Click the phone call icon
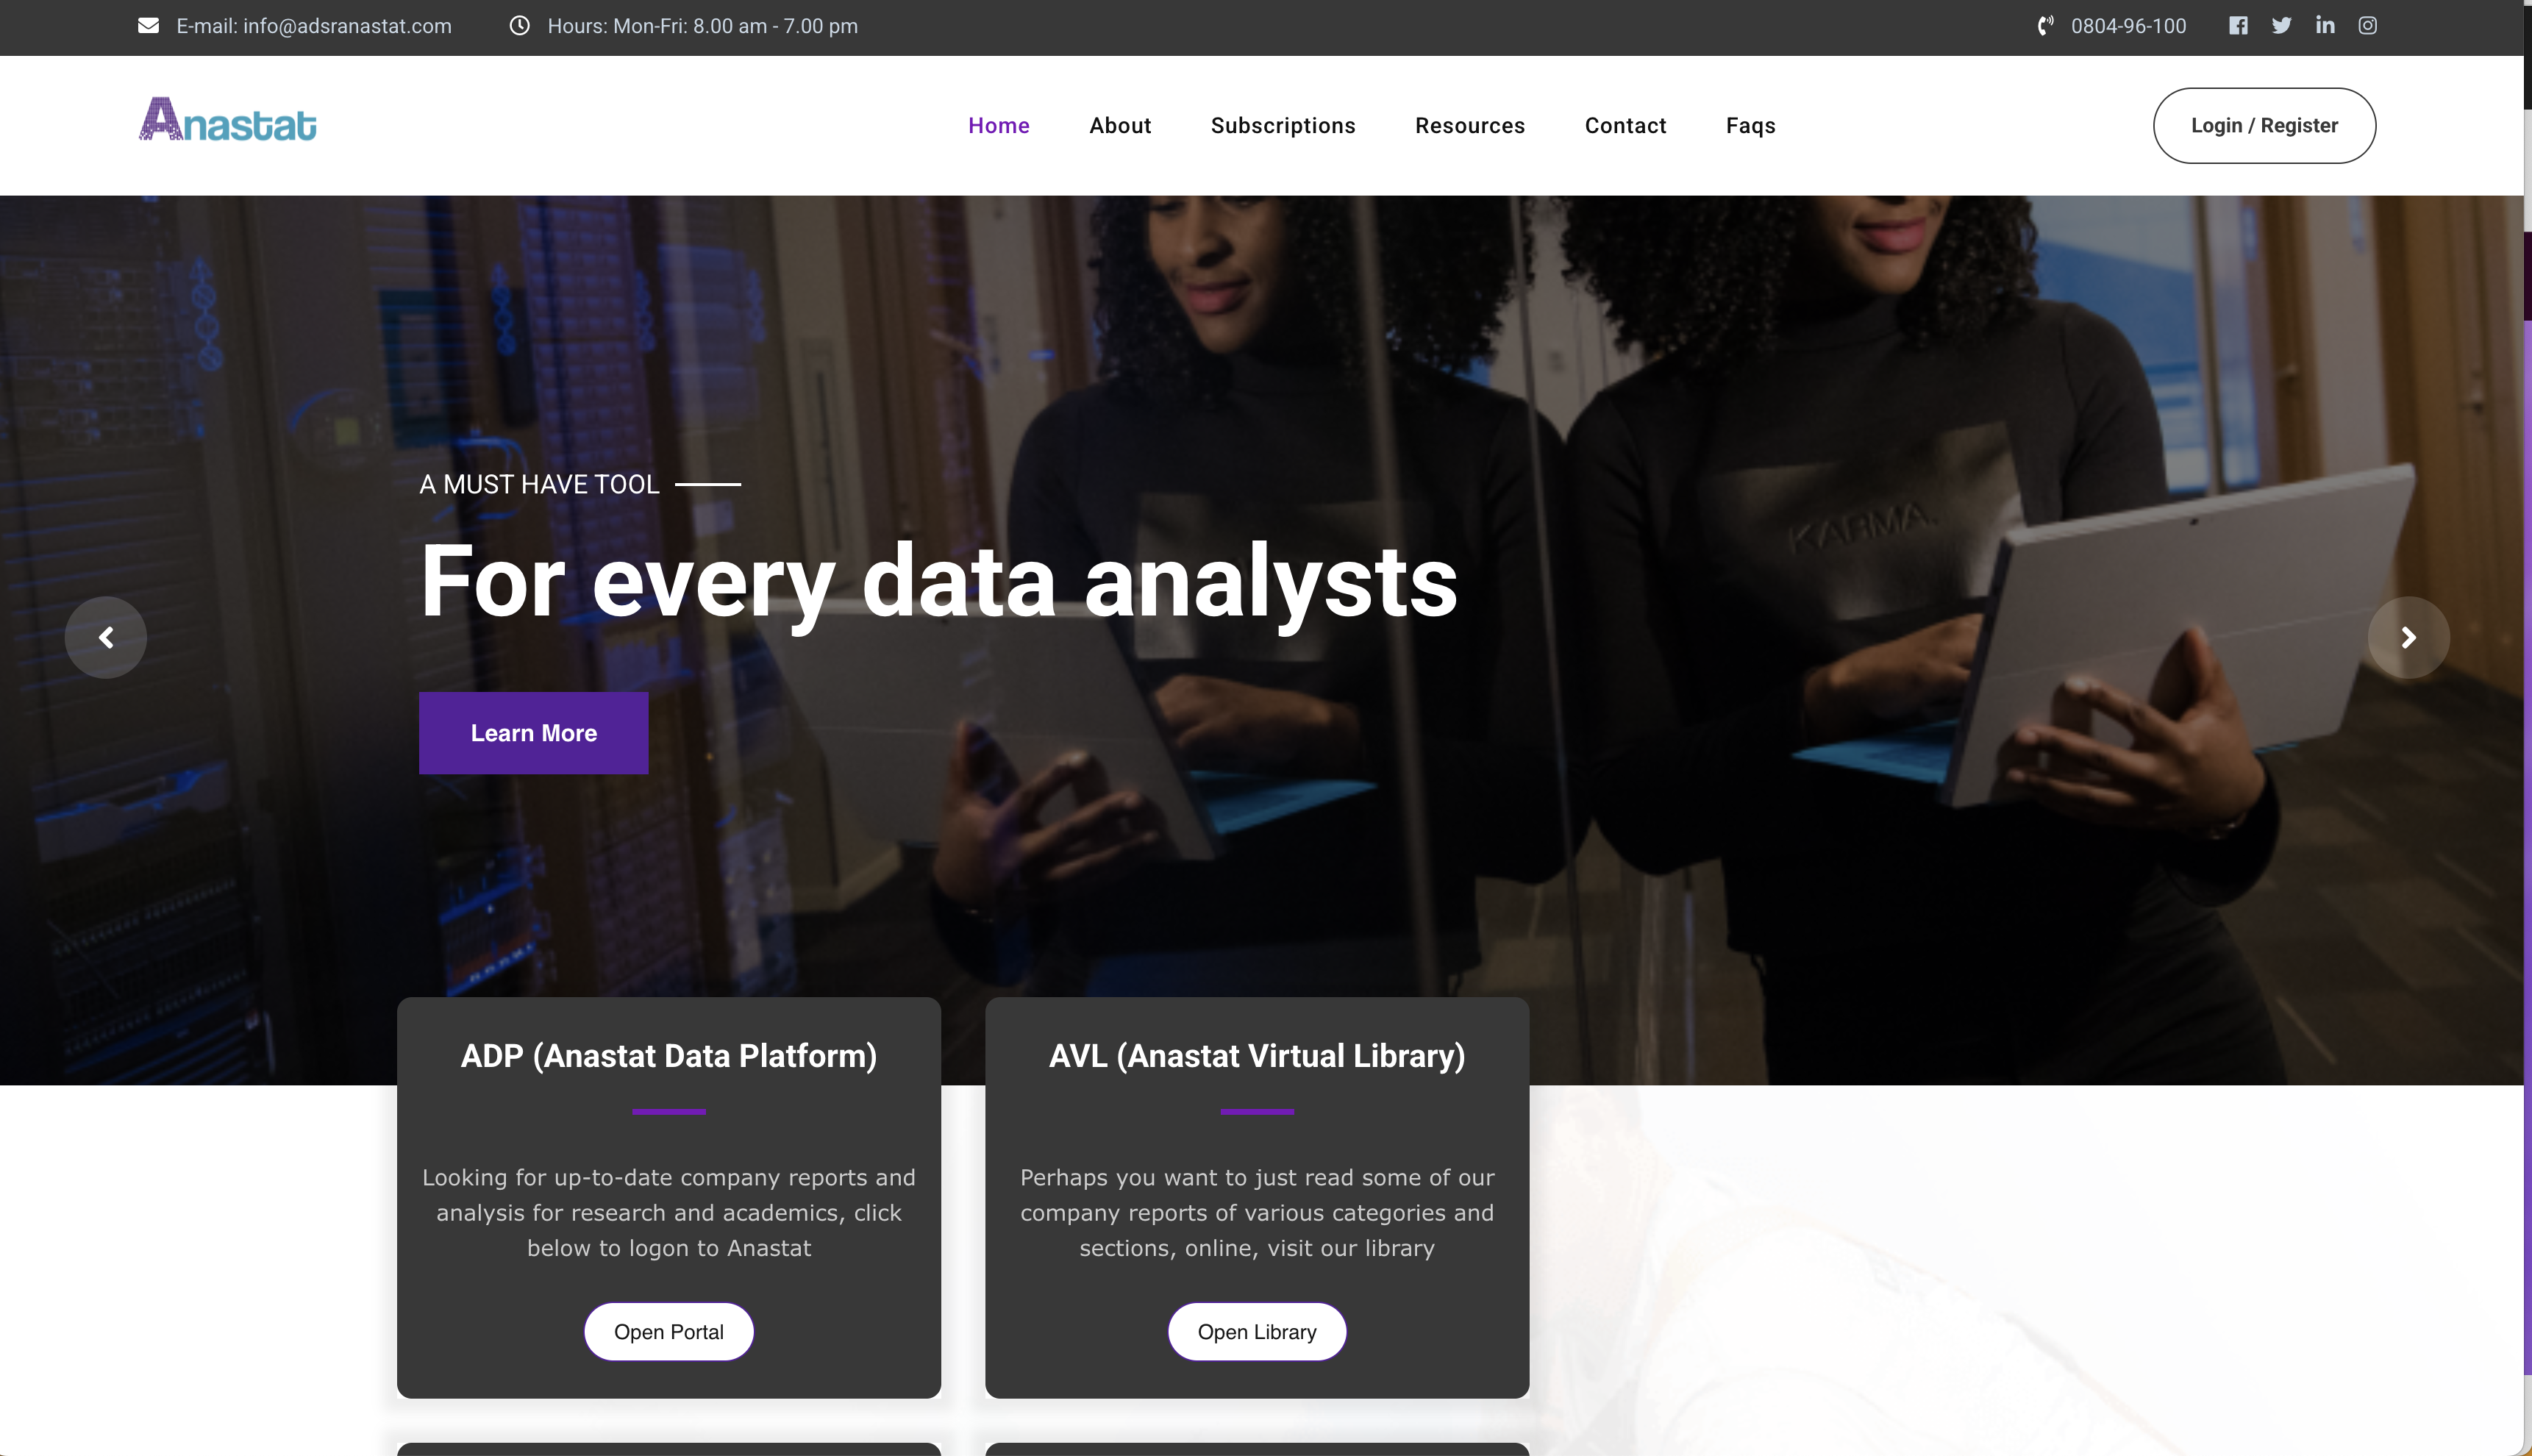 coord(2045,26)
